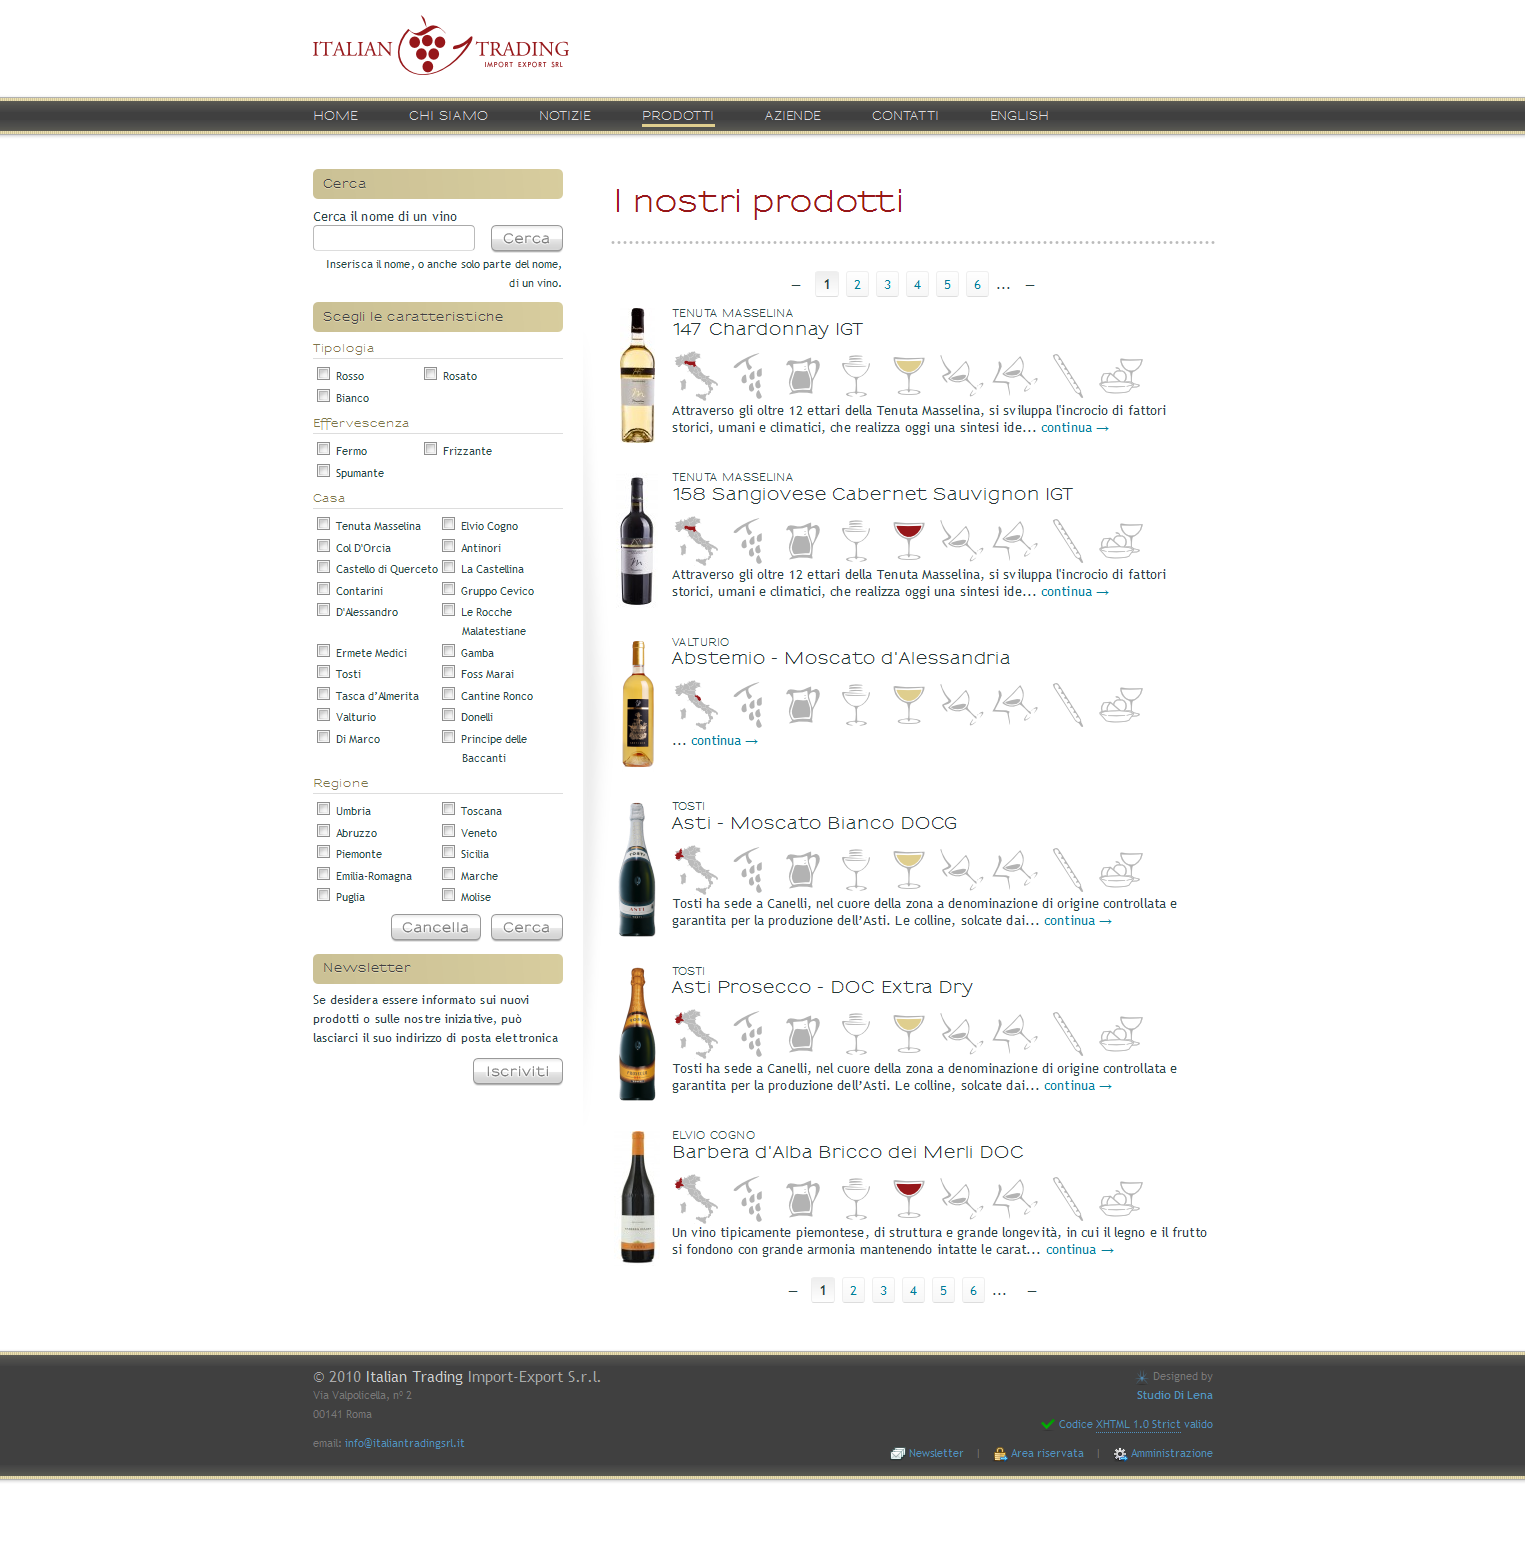The width and height of the screenshot is (1525, 1544).
Task: Navigate to CONTATTI
Action: point(905,116)
